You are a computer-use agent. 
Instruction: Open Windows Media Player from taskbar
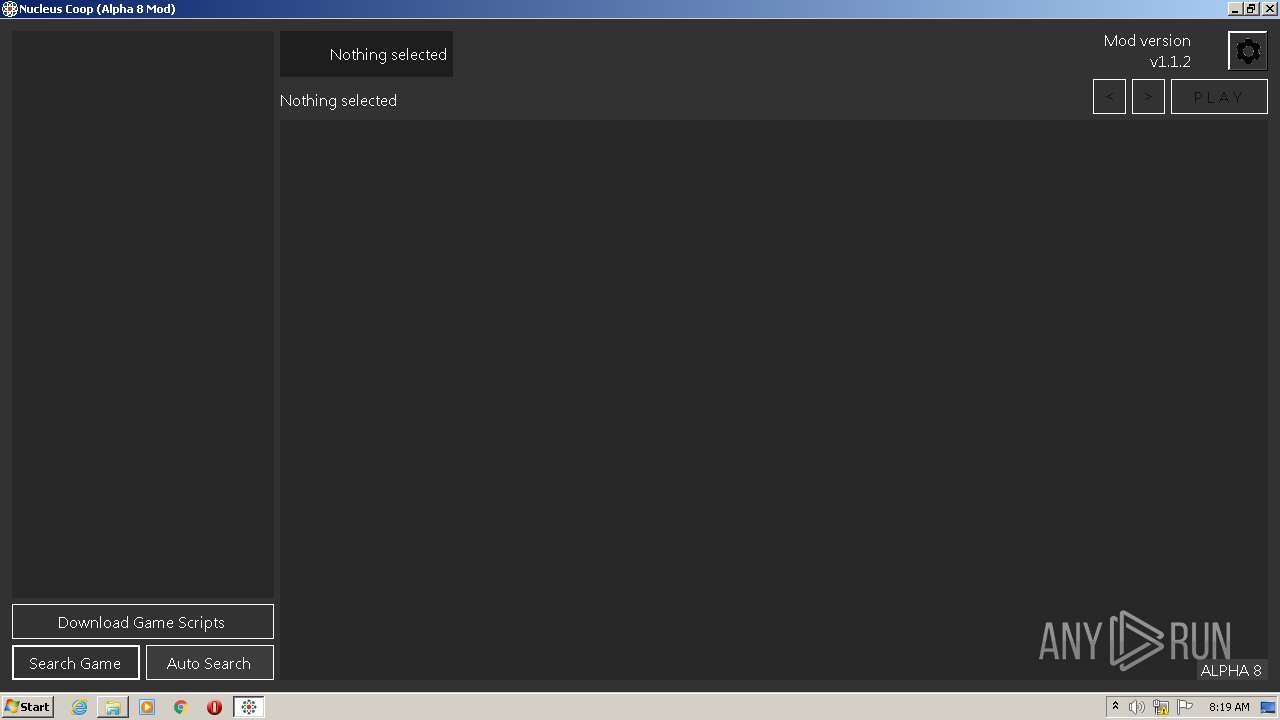(x=147, y=707)
